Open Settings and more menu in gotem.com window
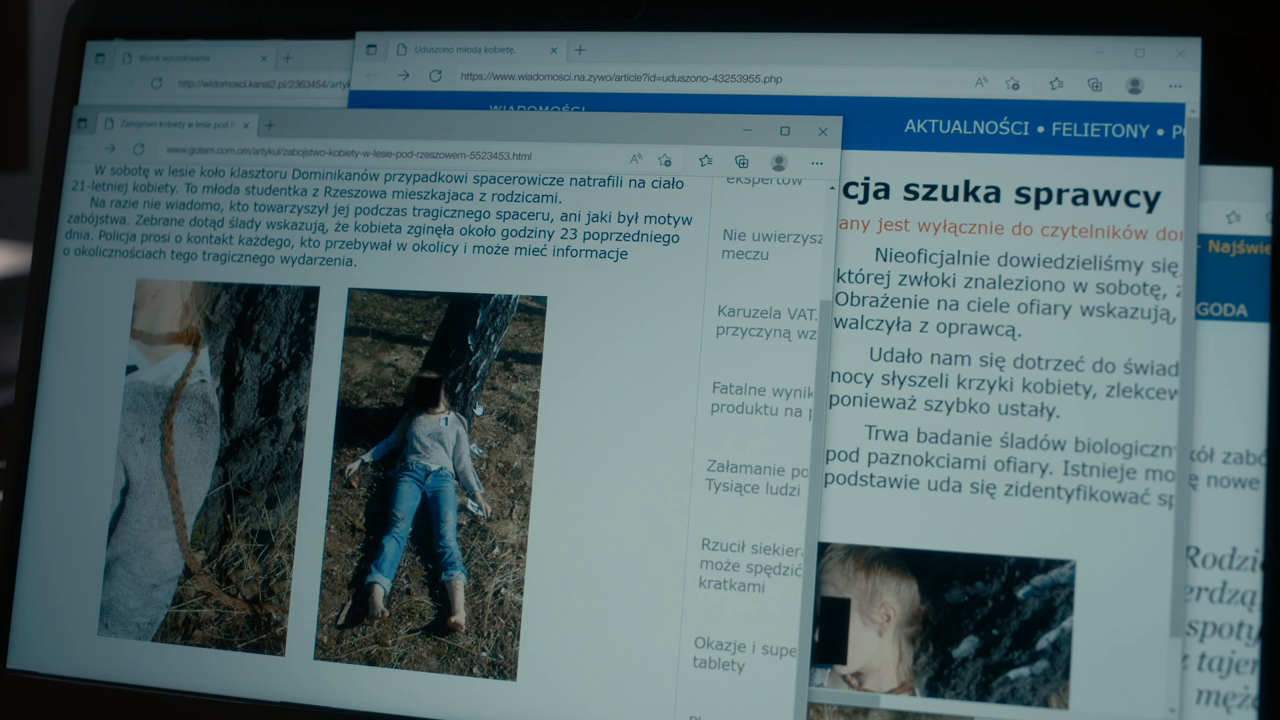 coord(817,163)
